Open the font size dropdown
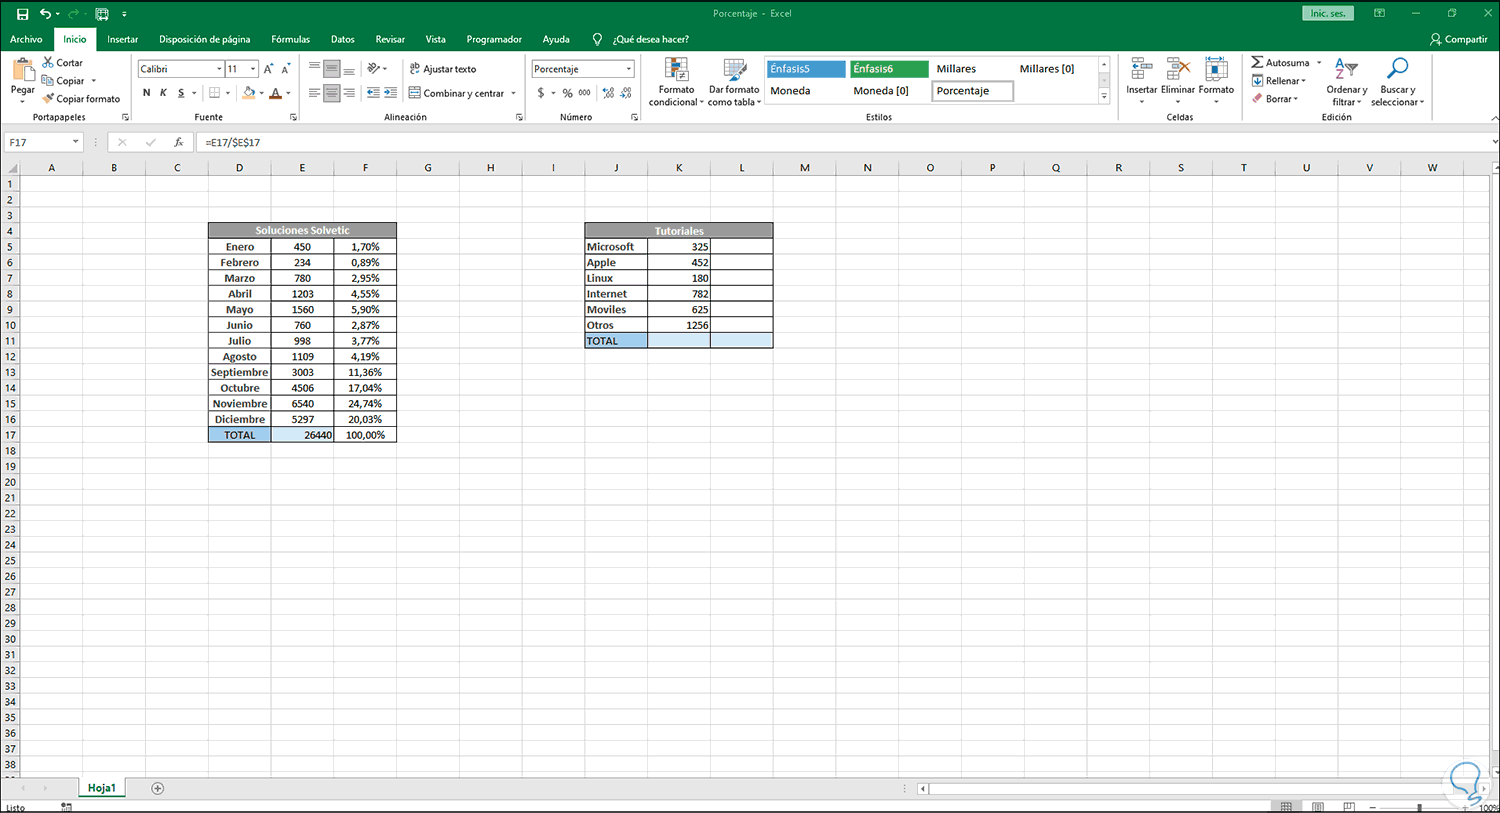 [253, 69]
